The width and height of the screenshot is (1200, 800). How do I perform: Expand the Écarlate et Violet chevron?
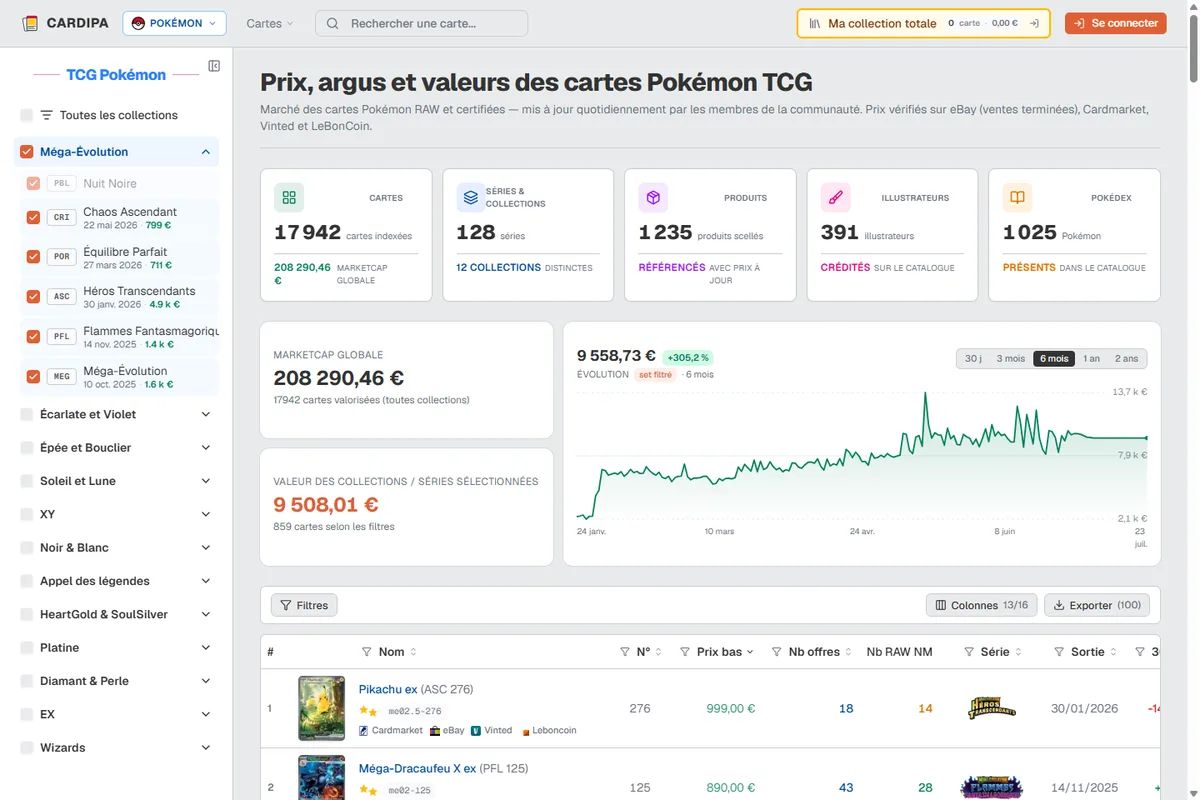click(206, 414)
